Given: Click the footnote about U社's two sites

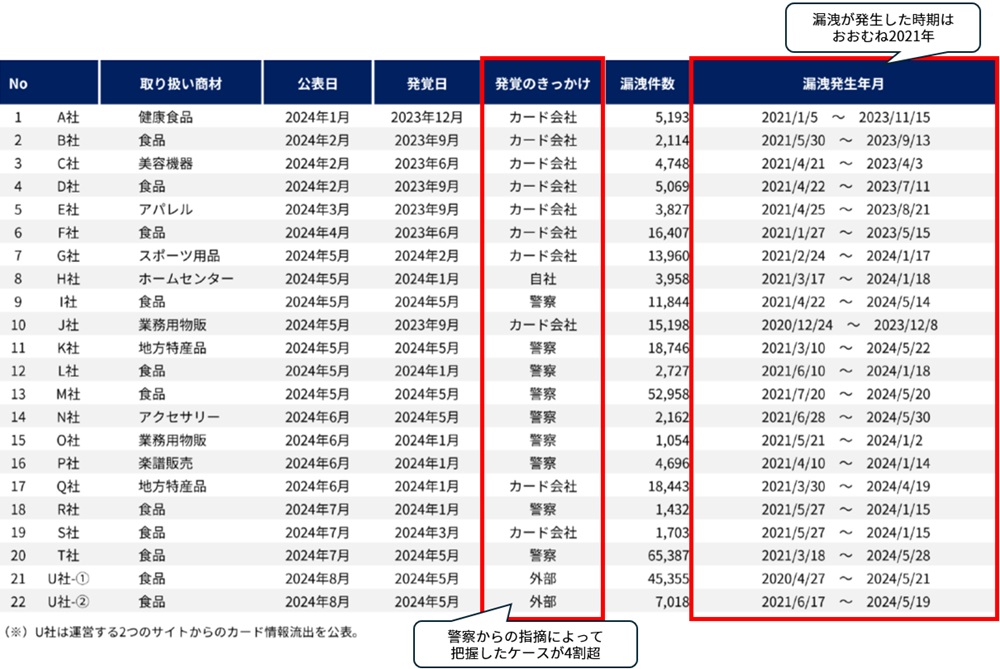Looking at the screenshot, I should (183, 633).
